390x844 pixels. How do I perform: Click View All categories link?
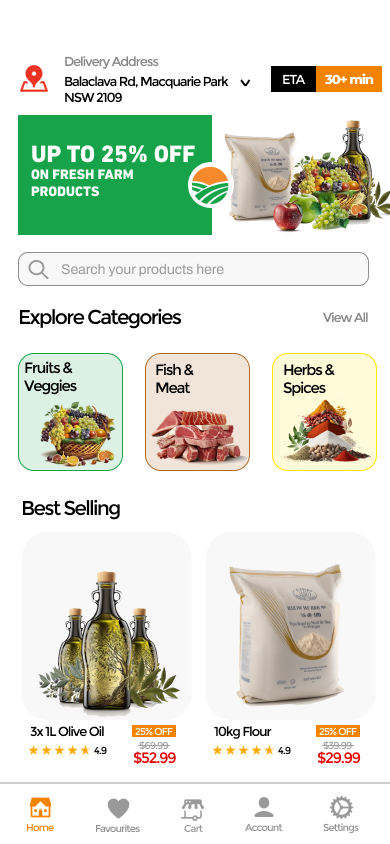[345, 318]
